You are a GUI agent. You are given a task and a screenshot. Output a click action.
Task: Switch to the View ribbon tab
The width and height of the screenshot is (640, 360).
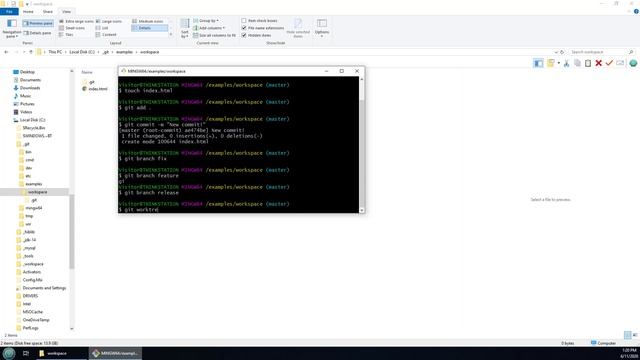point(67,12)
